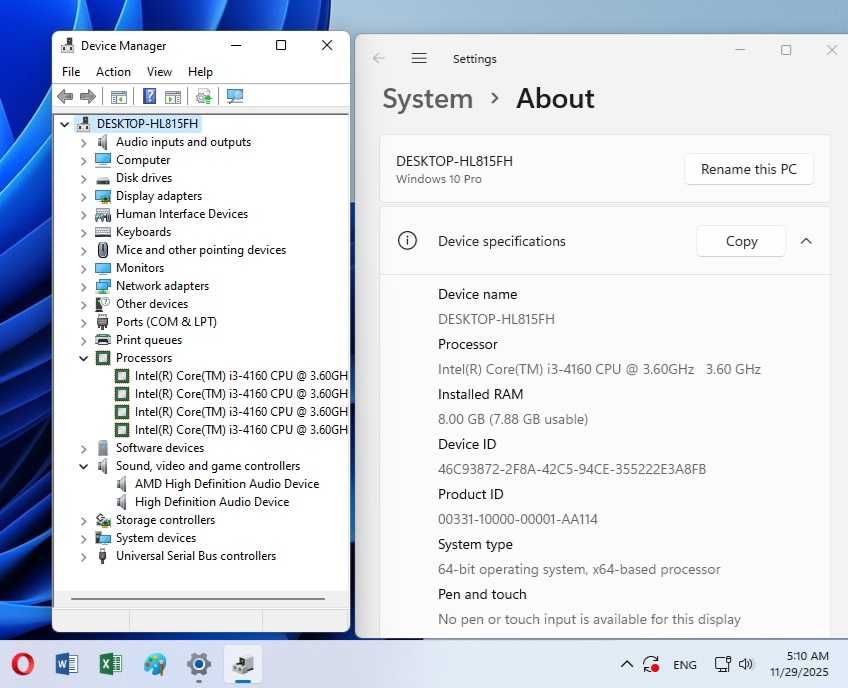Open Excel from the taskbar
Screen dimensions: 848x688
click(x=111, y=664)
